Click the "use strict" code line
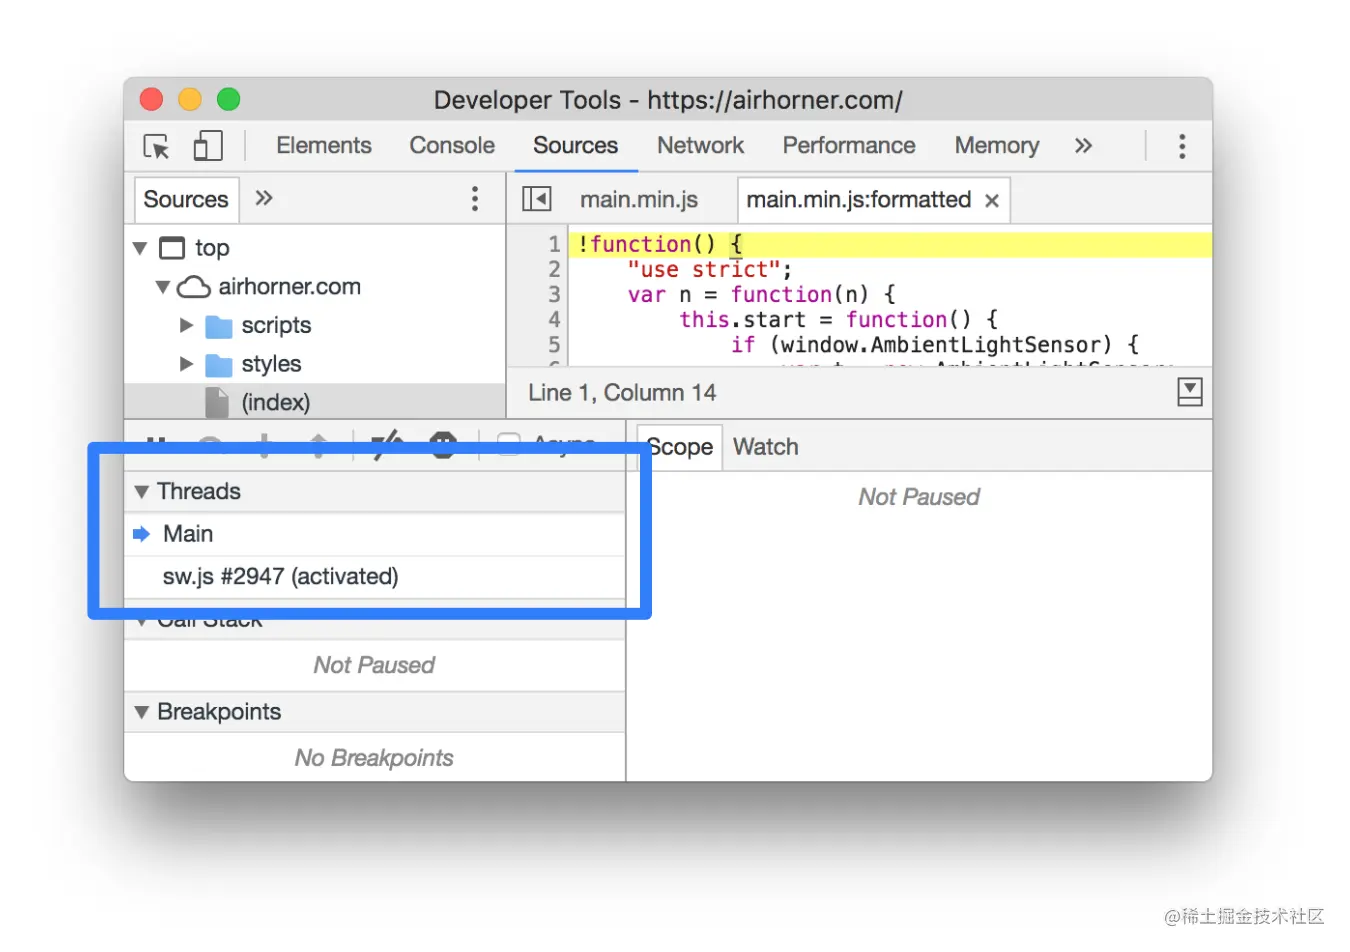The width and height of the screenshot is (1350, 952). pyautogui.click(x=710, y=269)
